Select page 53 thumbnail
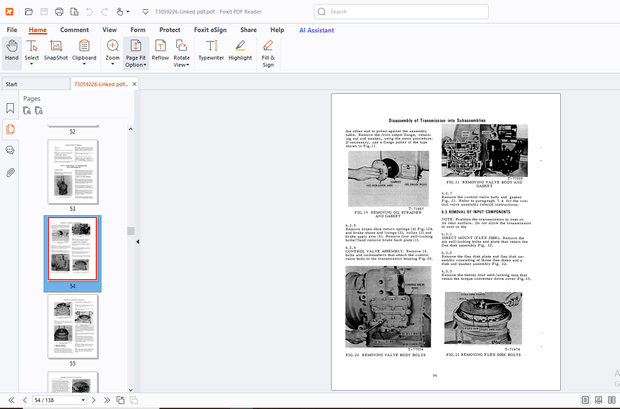Screen dimensions: 620x409 pos(73,172)
